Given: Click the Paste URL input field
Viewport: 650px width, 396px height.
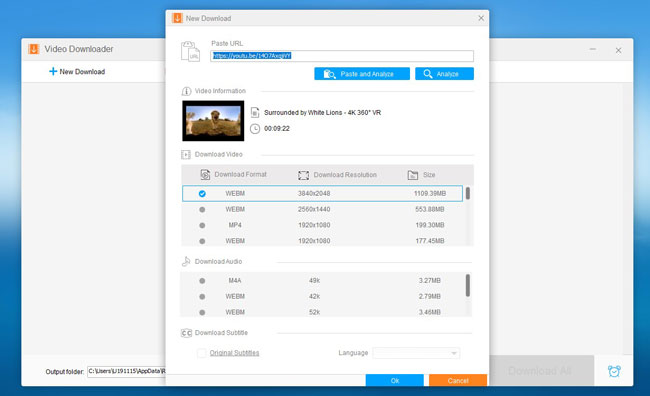Looking at the screenshot, I should pos(342,56).
